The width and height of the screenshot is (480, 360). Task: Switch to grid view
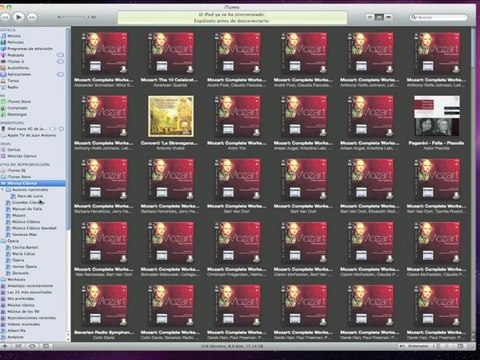(x=379, y=17)
